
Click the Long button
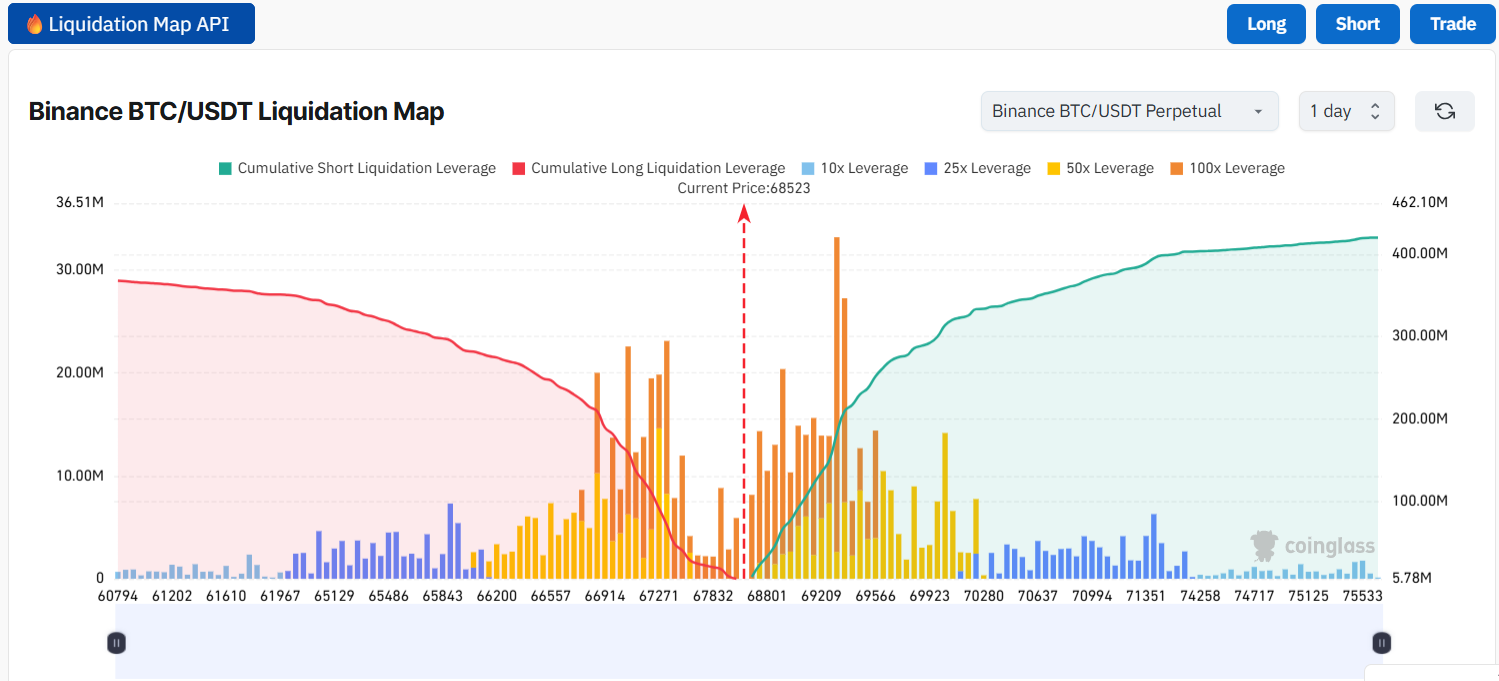pyautogui.click(x=1266, y=24)
